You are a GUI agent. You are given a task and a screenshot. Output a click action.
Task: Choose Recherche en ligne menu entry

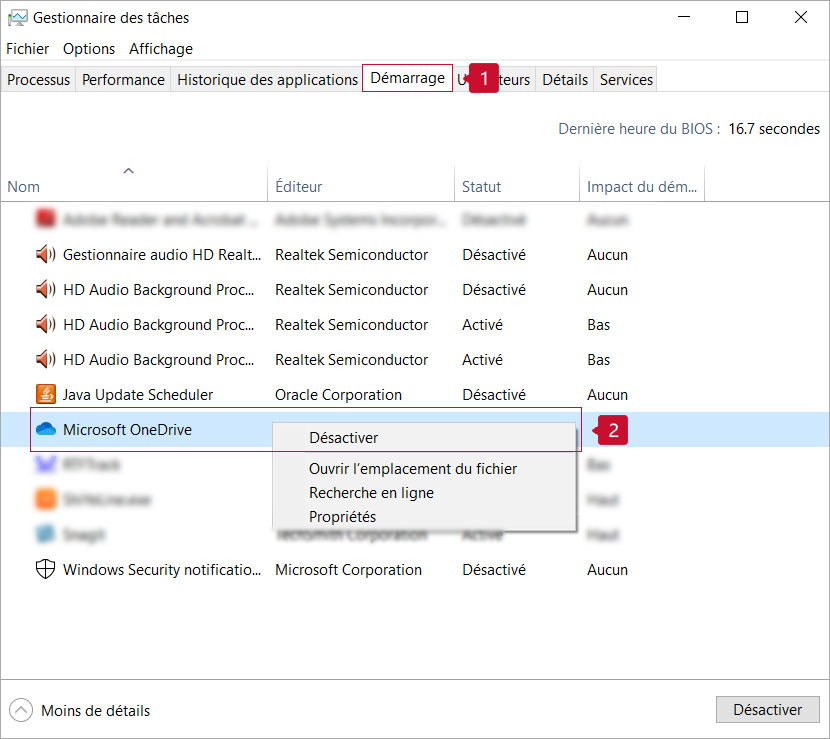click(x=371, y=493)
